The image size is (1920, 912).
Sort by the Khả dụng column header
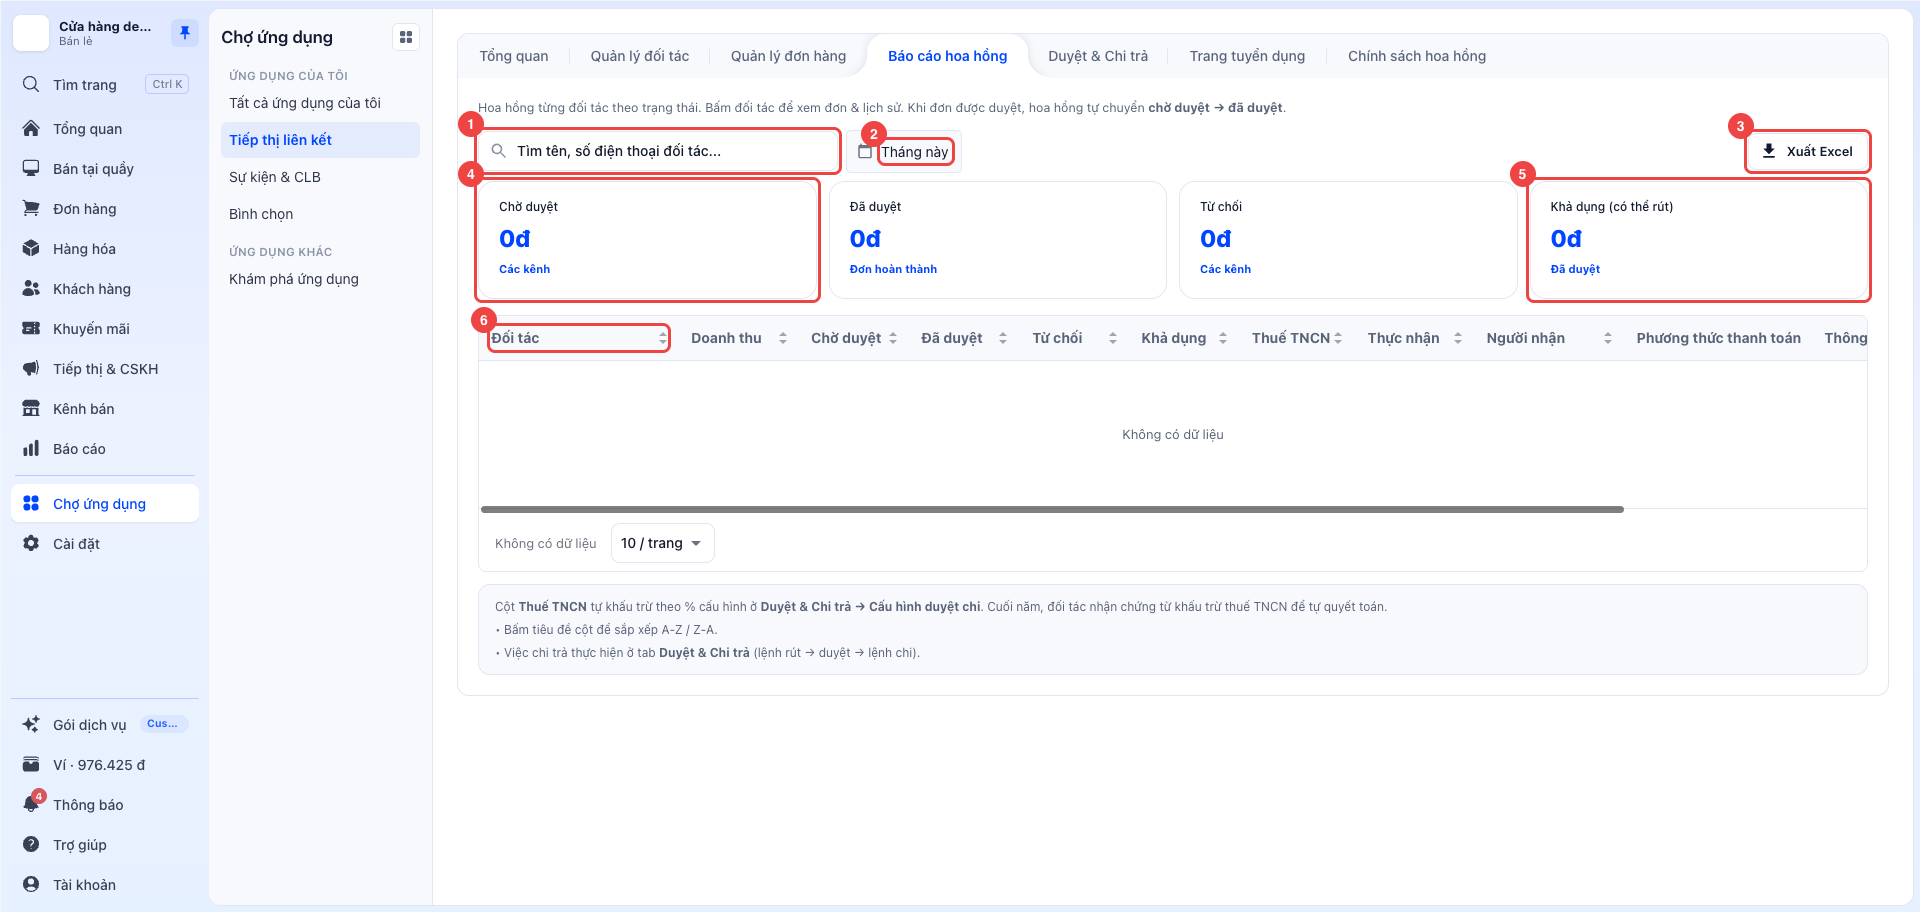click(x=1184, y=338)
